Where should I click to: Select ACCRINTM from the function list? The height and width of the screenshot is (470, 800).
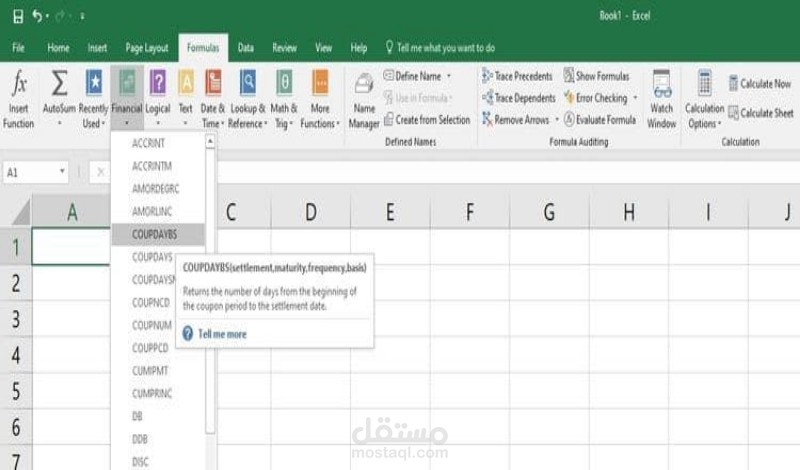point(158,166)
